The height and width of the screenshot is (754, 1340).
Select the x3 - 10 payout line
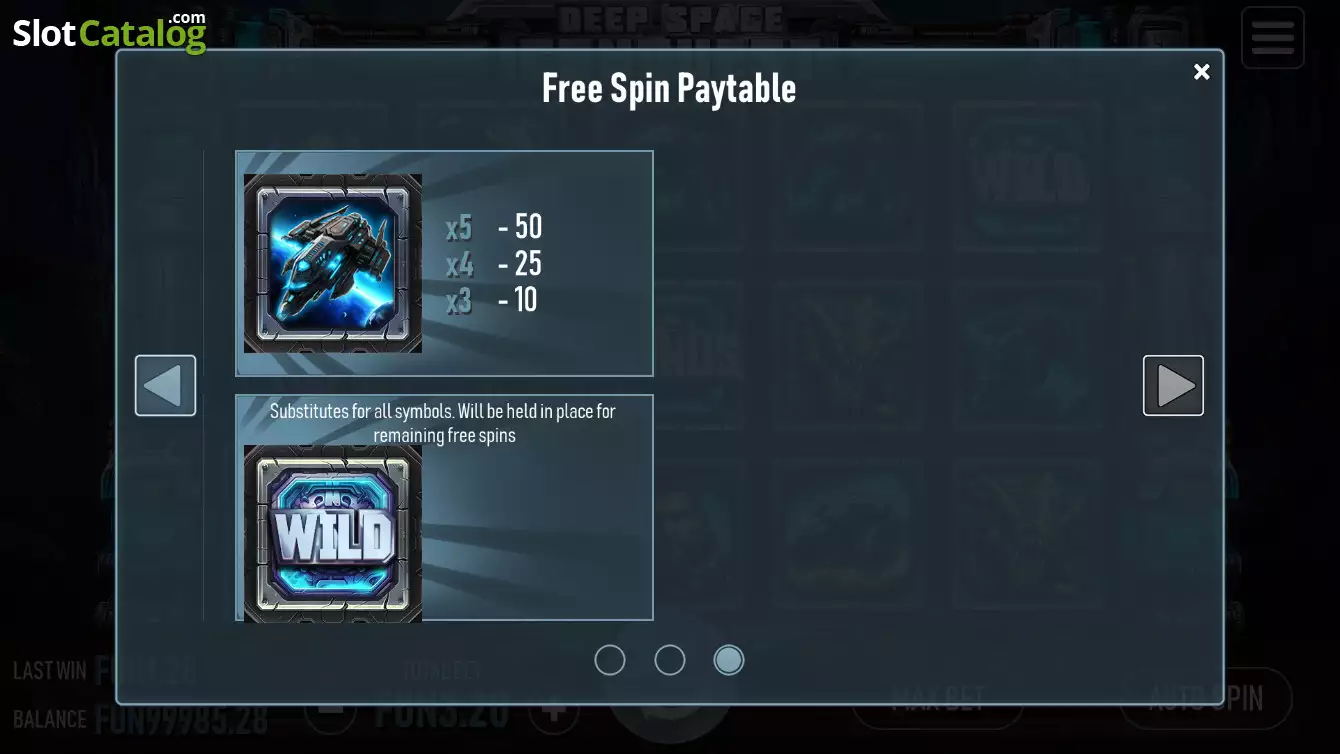pos(492,299)
